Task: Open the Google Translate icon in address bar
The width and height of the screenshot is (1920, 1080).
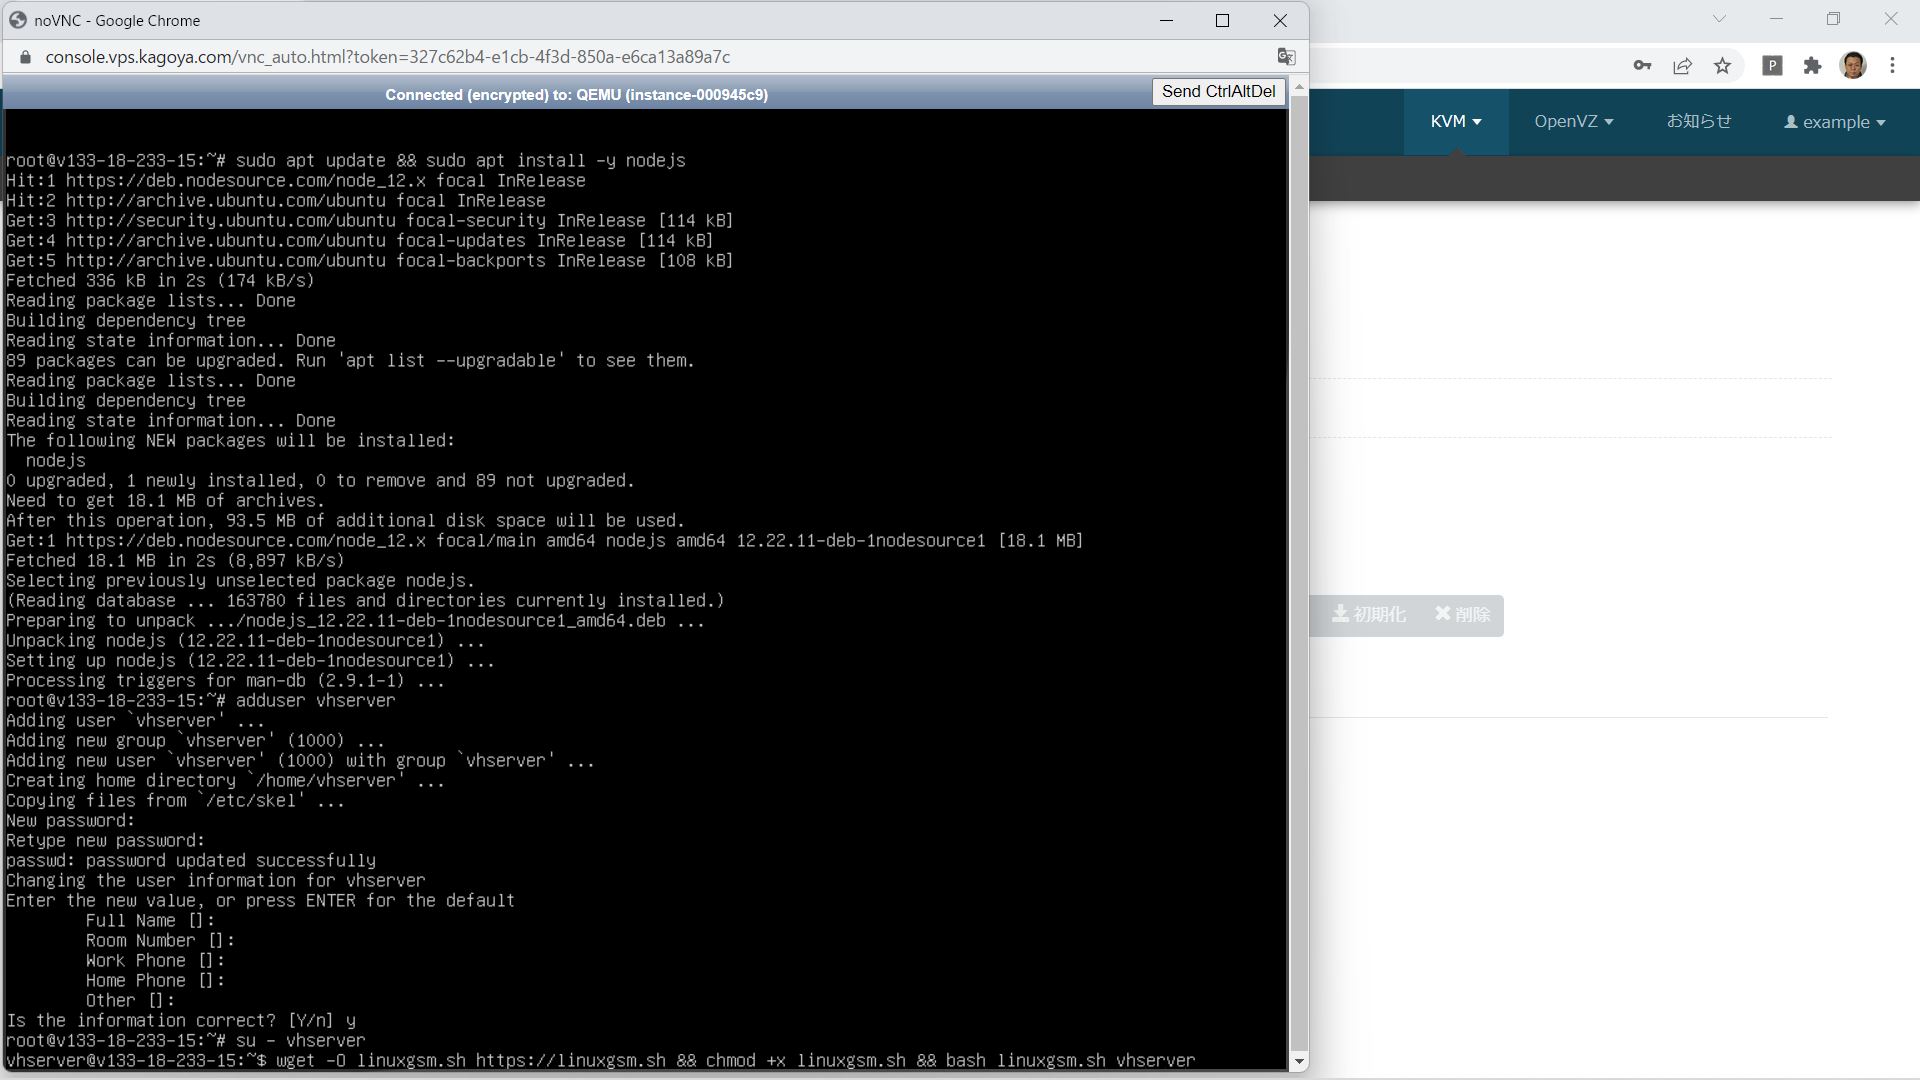Action: tap(1286, 57)
